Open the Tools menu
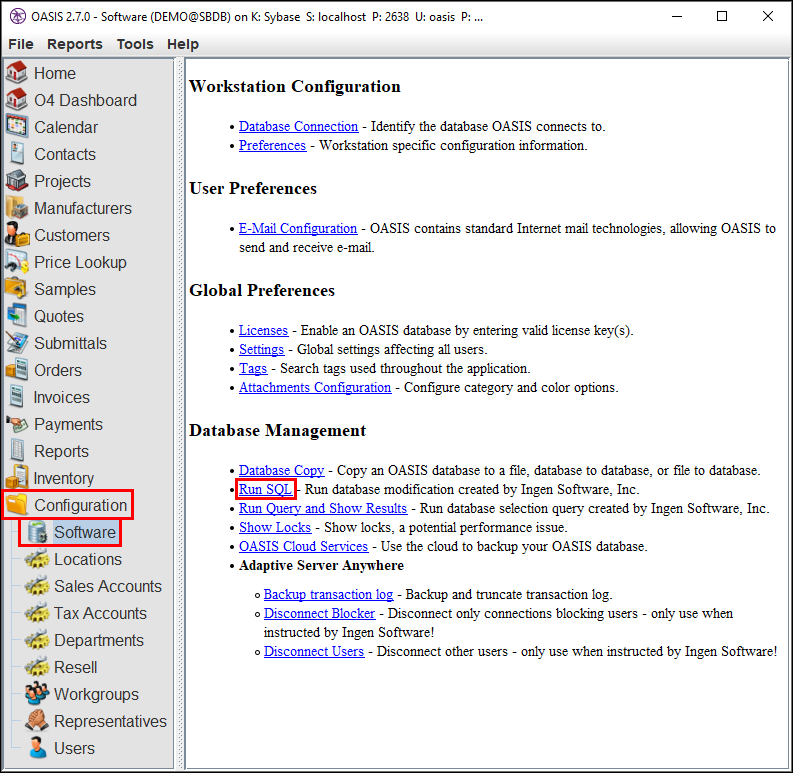This screenshot has width=793, height=773. pyautogui.click(x=135, y=44)
